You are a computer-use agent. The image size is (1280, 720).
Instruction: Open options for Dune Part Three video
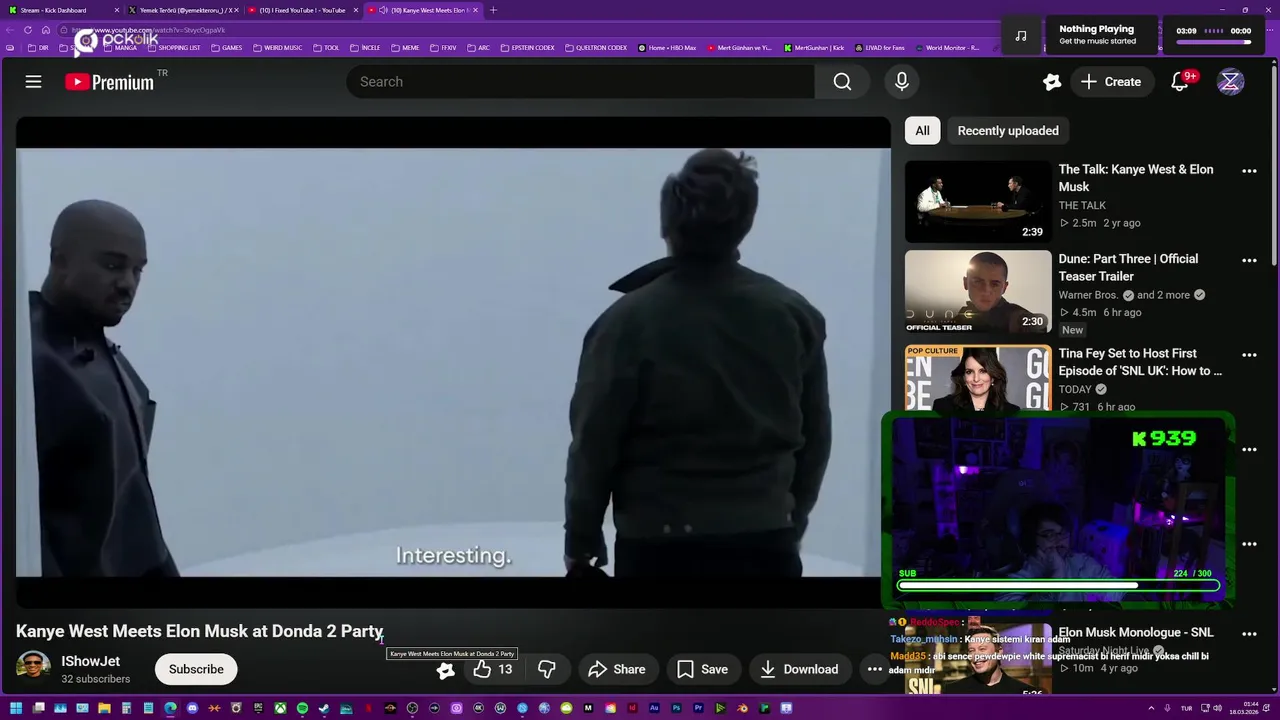[x=1249, y=260]
